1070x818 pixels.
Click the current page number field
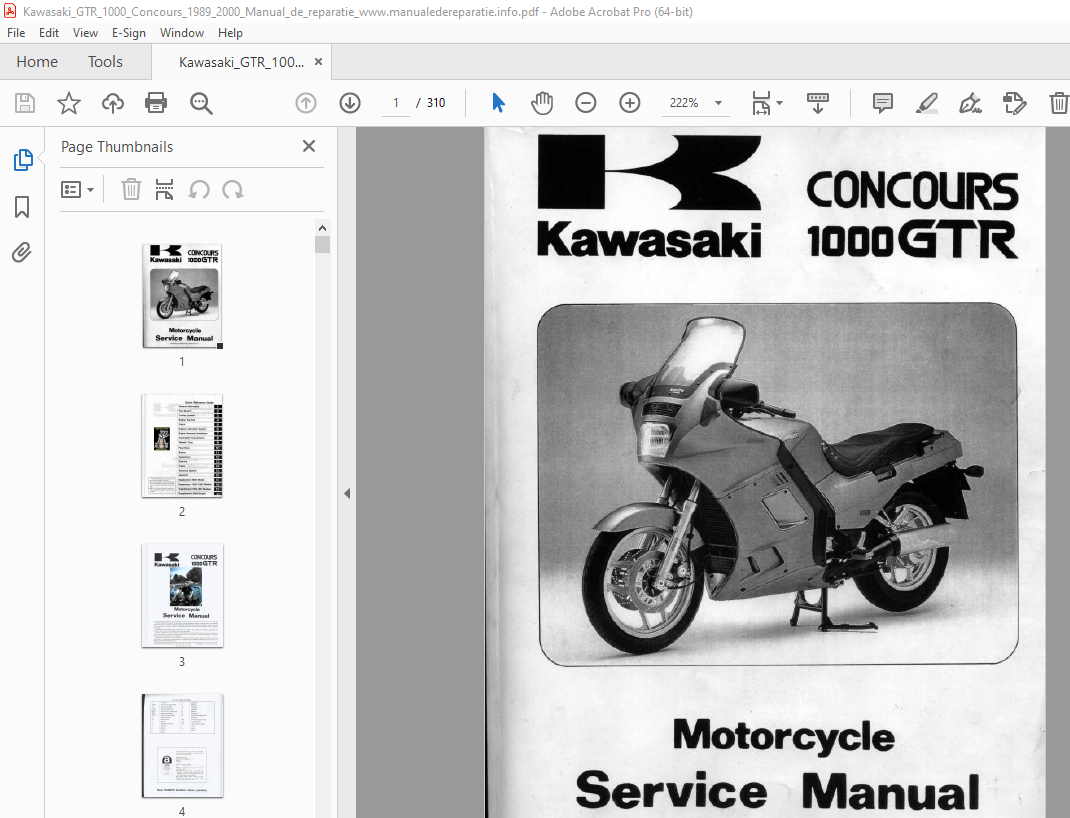point(396,103)
